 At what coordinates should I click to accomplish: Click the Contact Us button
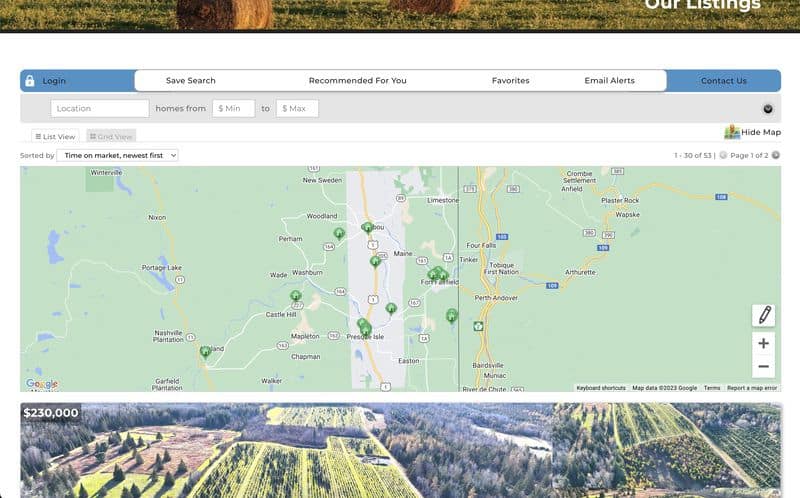(723, 81)
